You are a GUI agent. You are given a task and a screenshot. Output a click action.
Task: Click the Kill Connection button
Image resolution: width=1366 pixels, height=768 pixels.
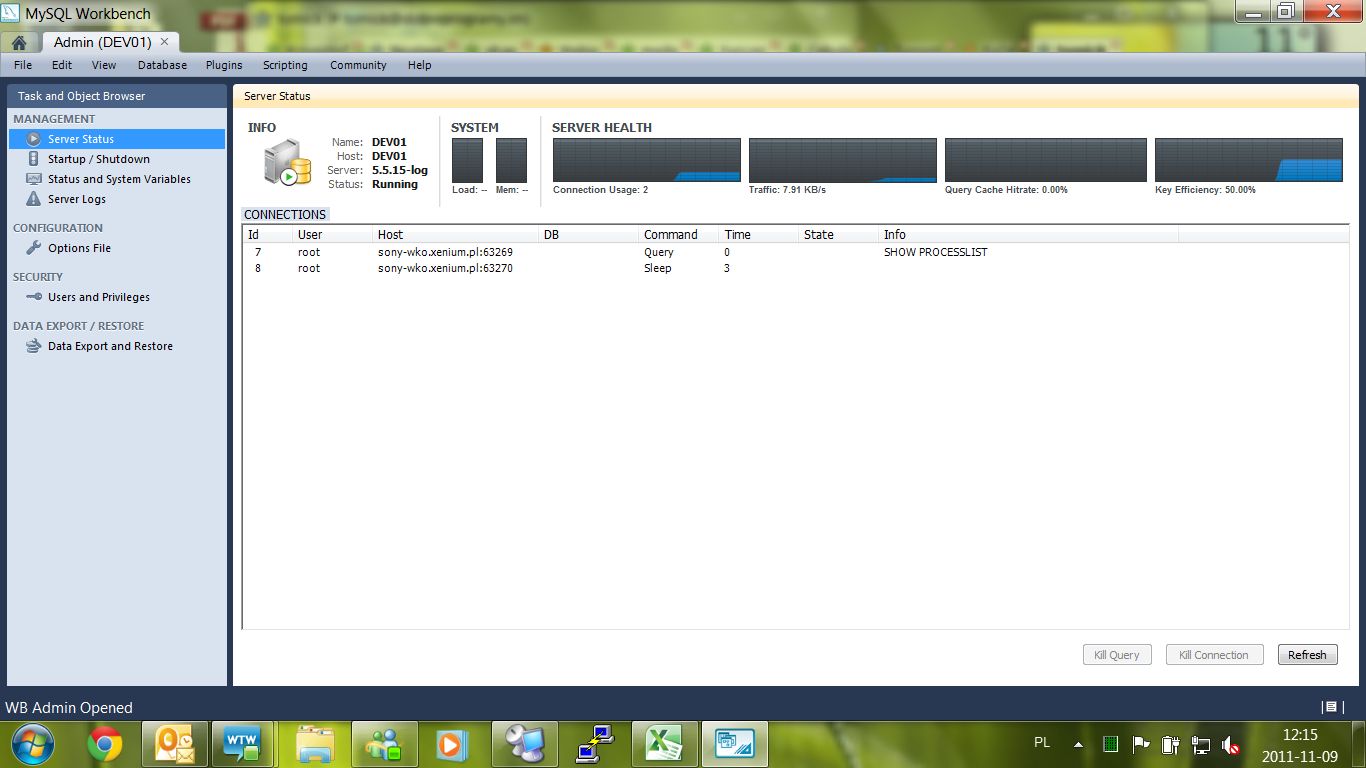[x=1214, y=655]
